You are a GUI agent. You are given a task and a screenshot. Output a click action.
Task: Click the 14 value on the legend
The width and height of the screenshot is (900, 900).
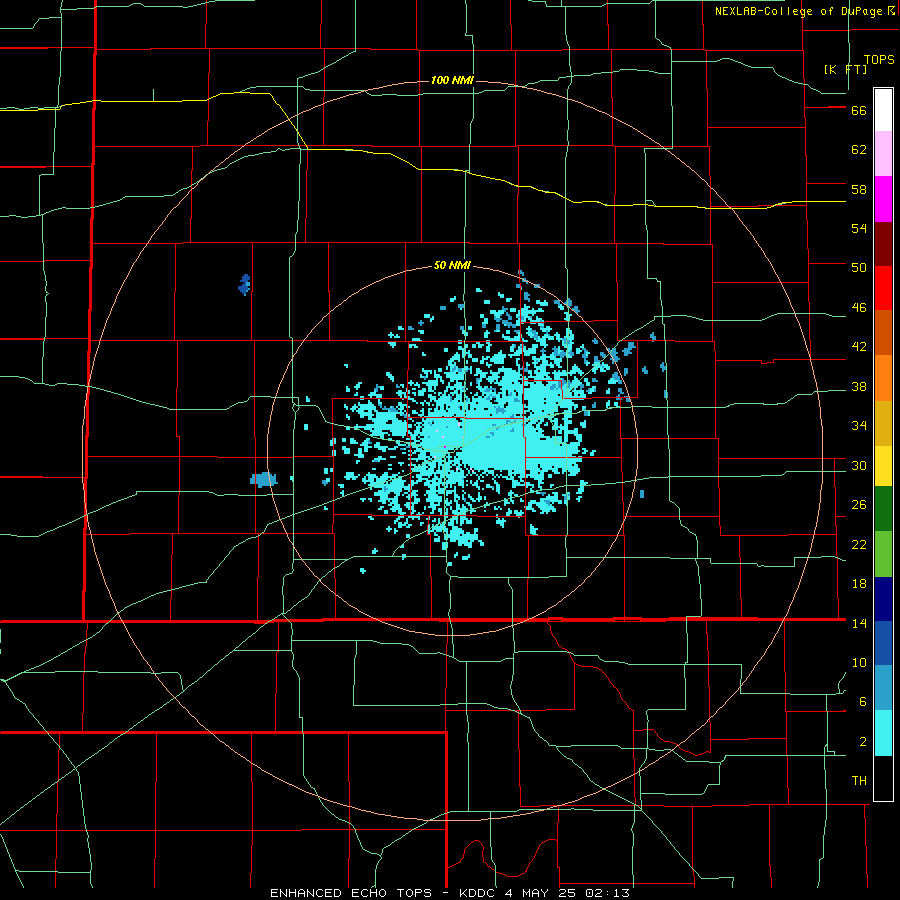pos(859,623)
